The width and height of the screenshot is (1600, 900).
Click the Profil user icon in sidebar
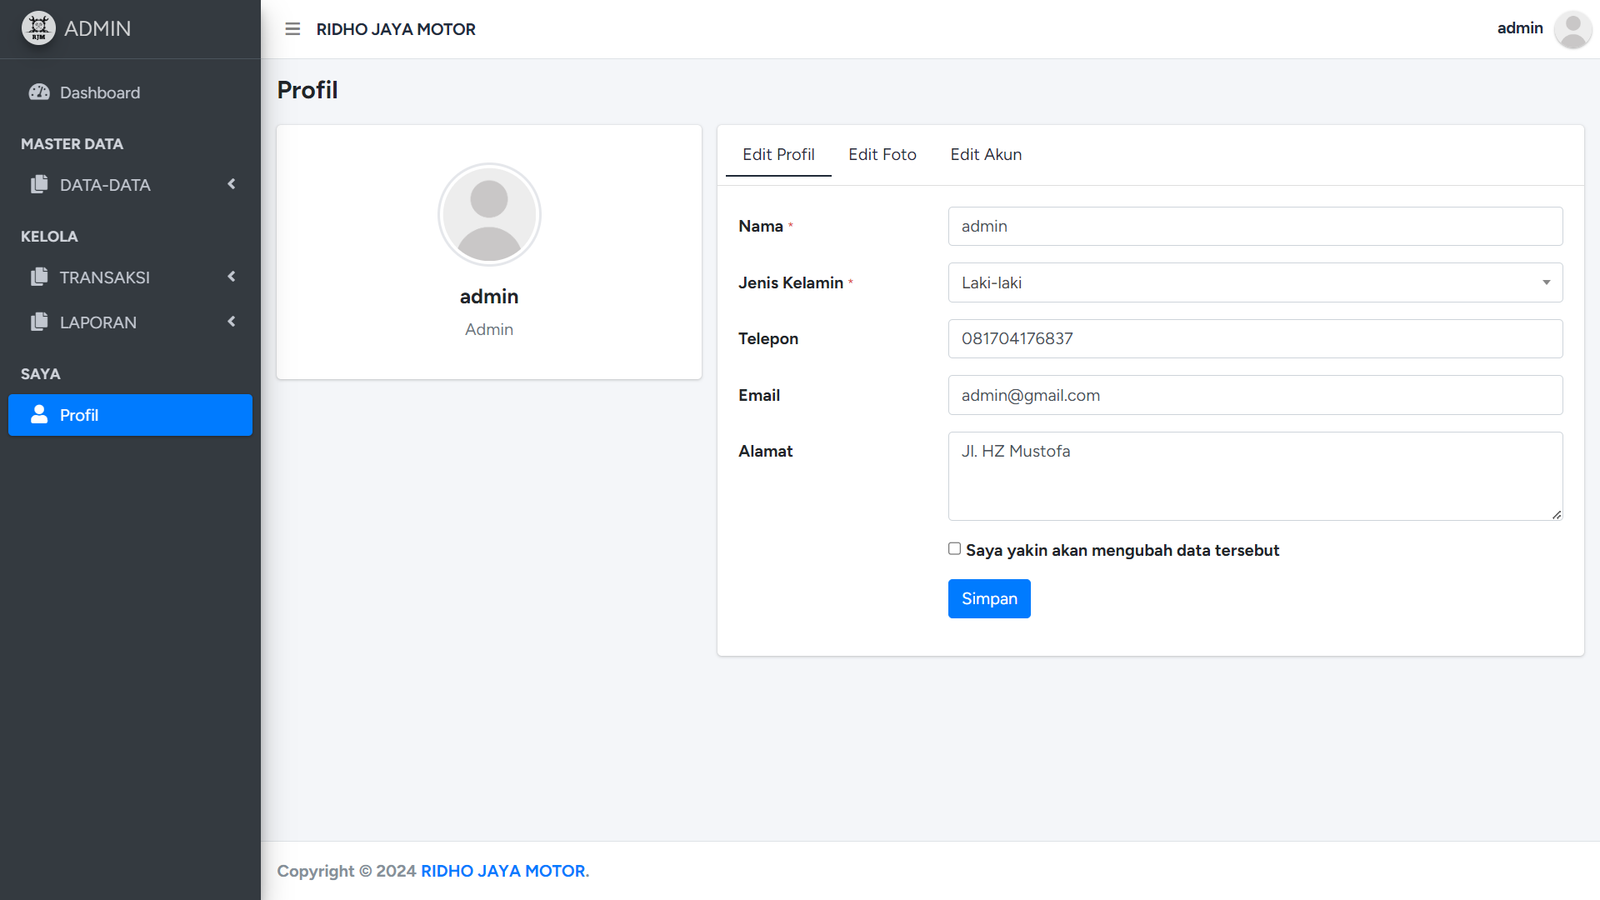coord(39,414)
